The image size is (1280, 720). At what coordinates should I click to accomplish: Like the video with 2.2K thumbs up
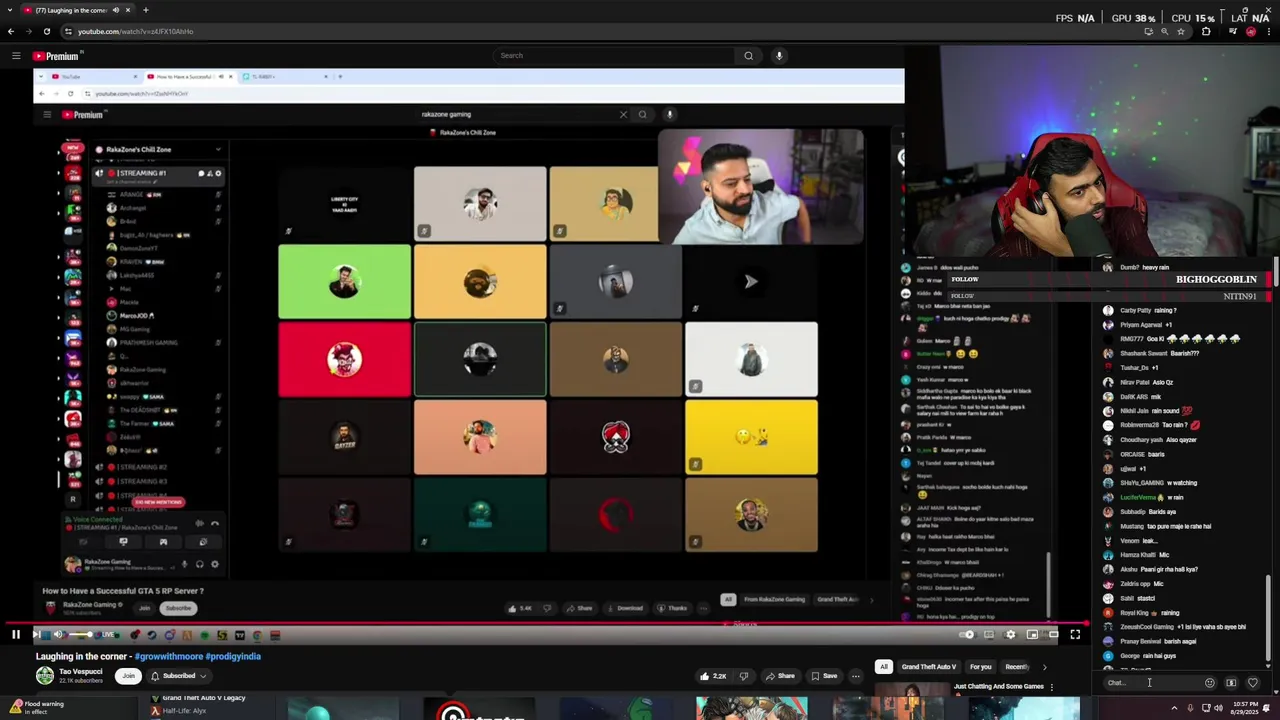[712, 676]
